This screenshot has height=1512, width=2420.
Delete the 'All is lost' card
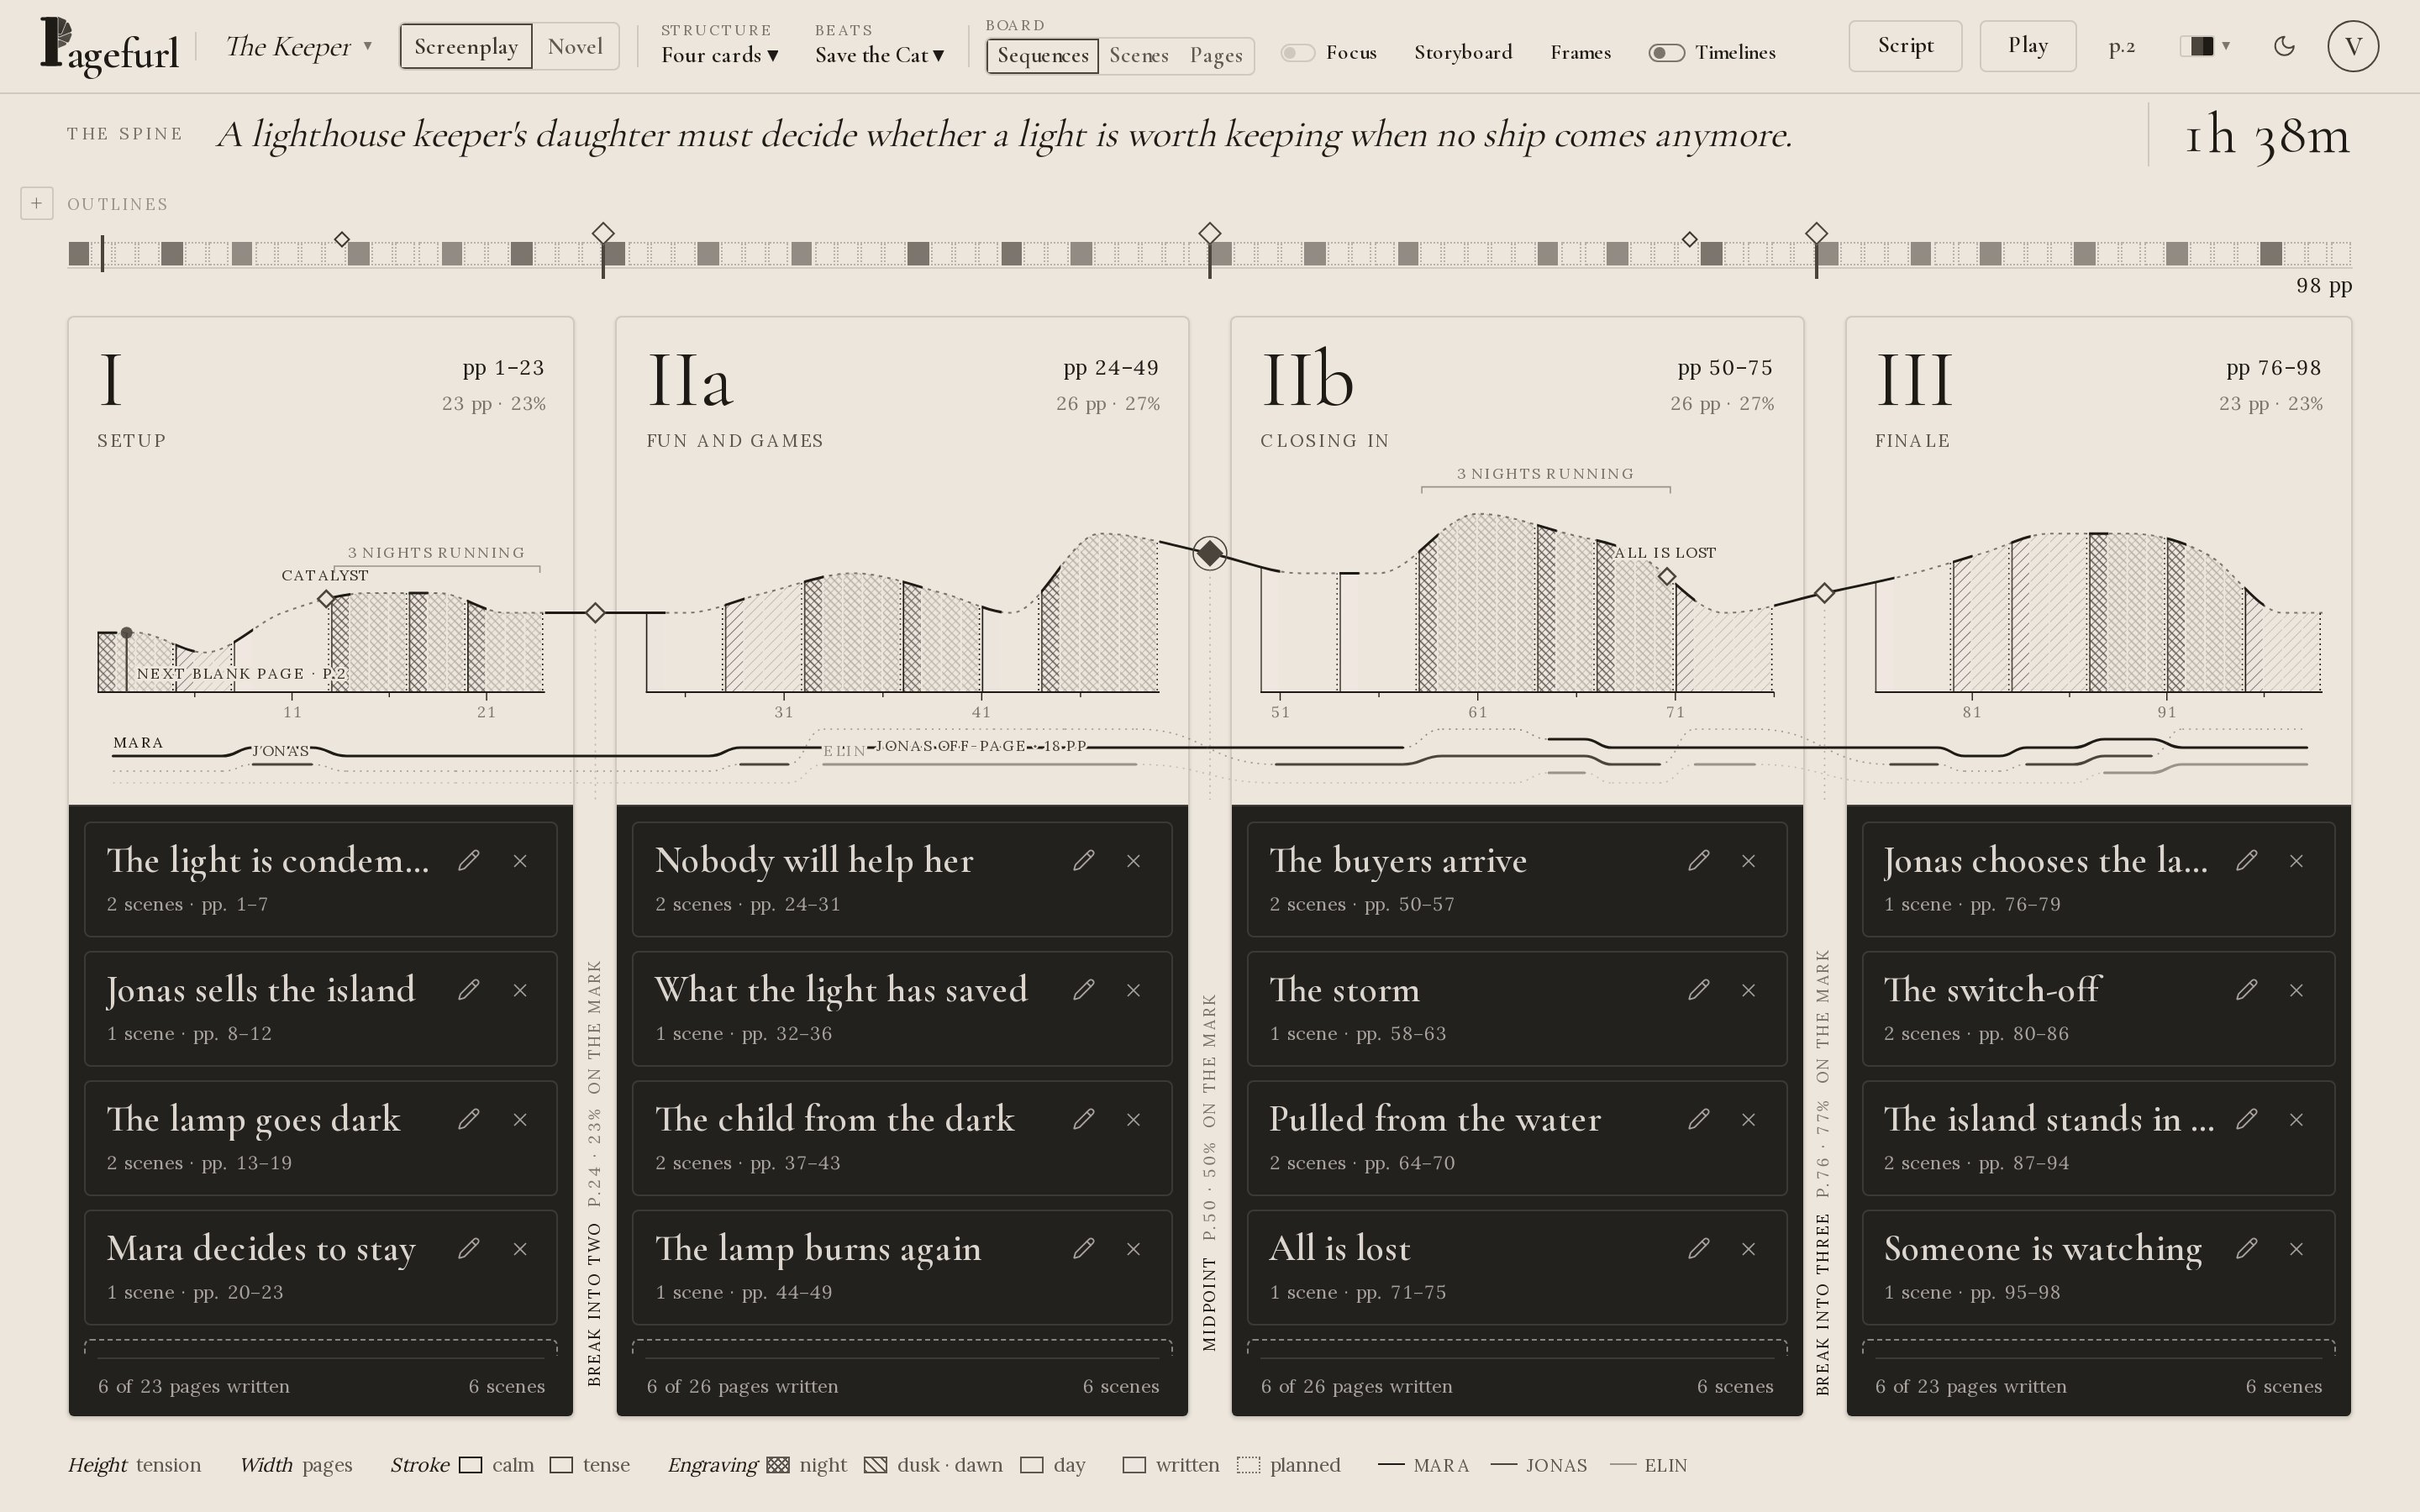tap(1749, 1249)
